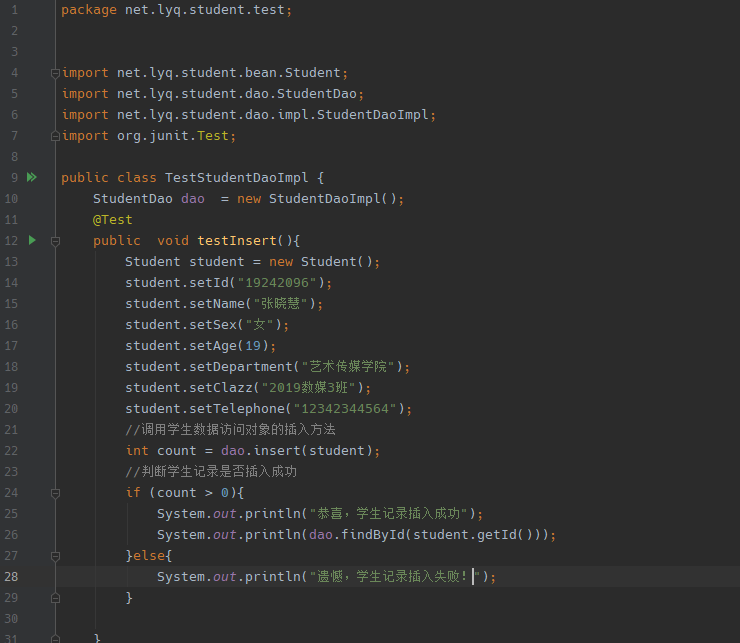
Task: Click line number 22 in gutter
Action: (x=11, y=451)
